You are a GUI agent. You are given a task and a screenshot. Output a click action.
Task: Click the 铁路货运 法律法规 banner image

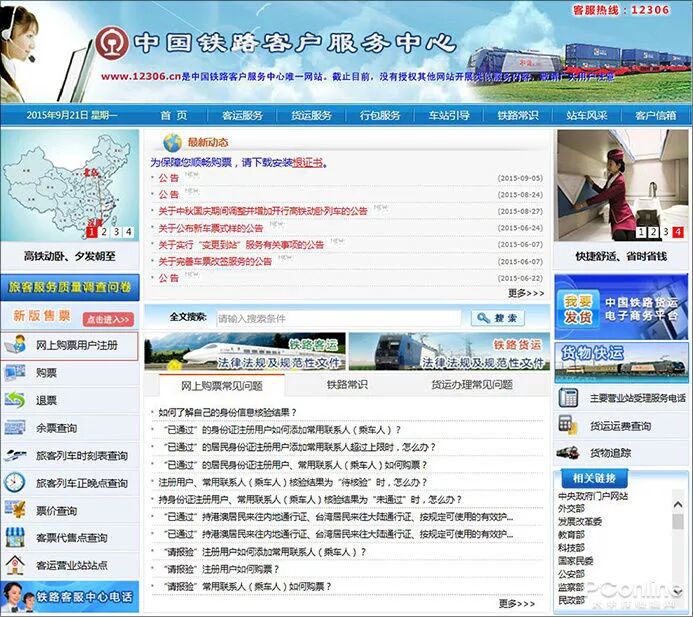[x=448, y=352]
